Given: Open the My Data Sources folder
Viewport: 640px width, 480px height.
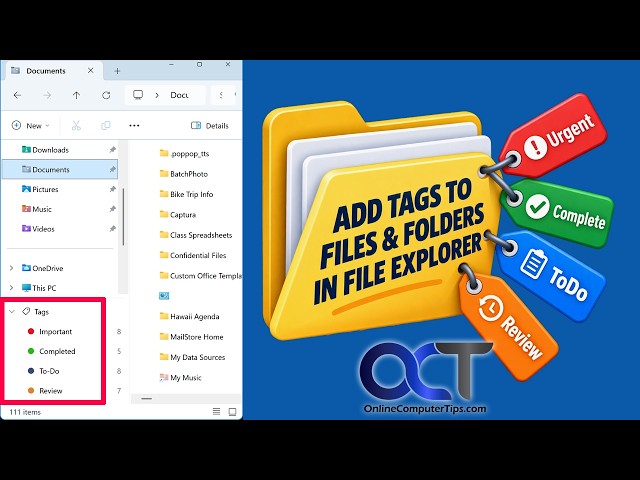Looking at the screenshot, I should [192, 357].
